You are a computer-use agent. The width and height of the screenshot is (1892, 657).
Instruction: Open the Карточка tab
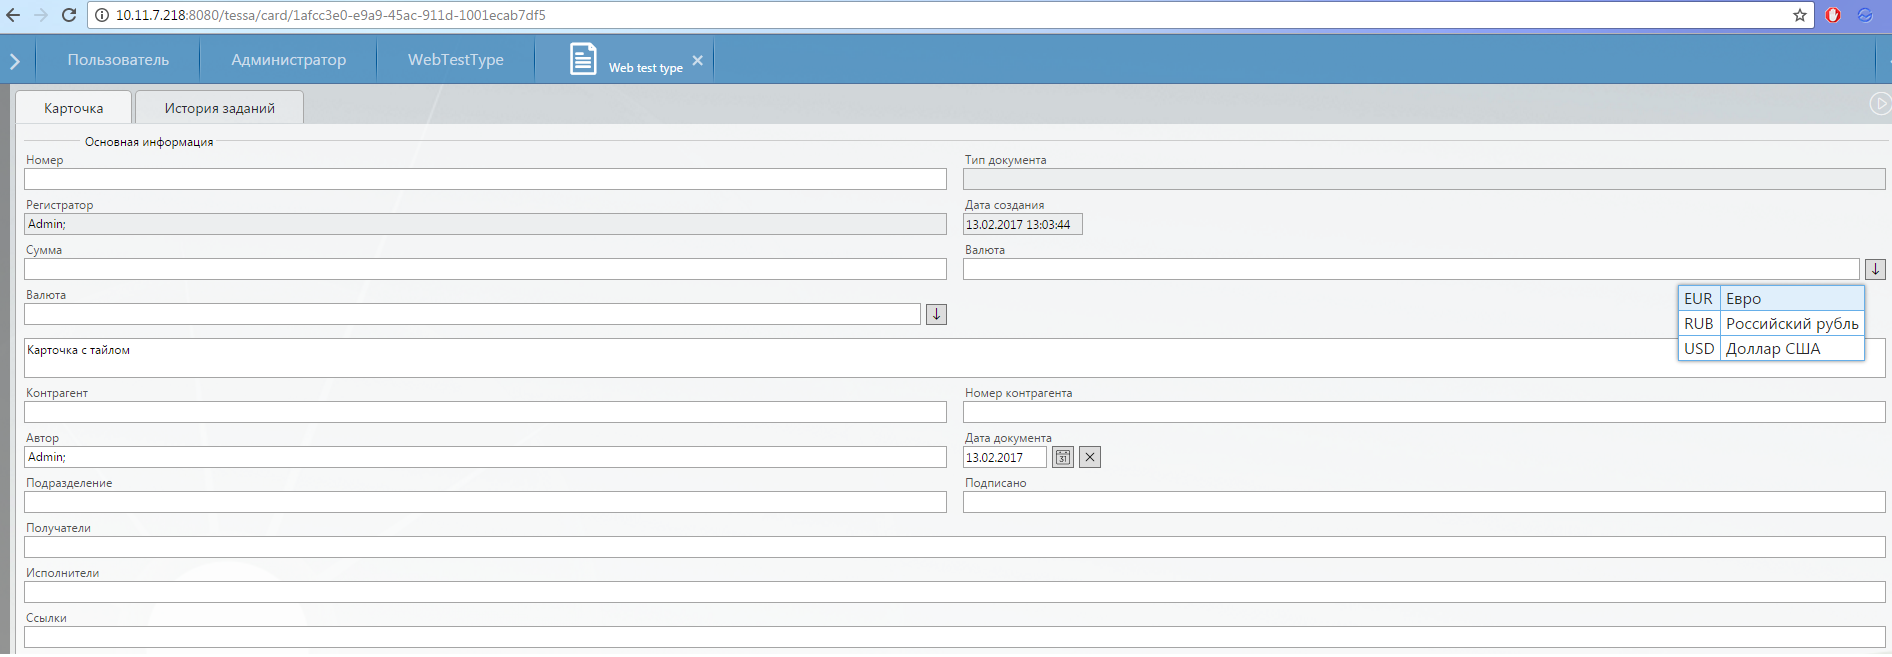tap(73, 108)
